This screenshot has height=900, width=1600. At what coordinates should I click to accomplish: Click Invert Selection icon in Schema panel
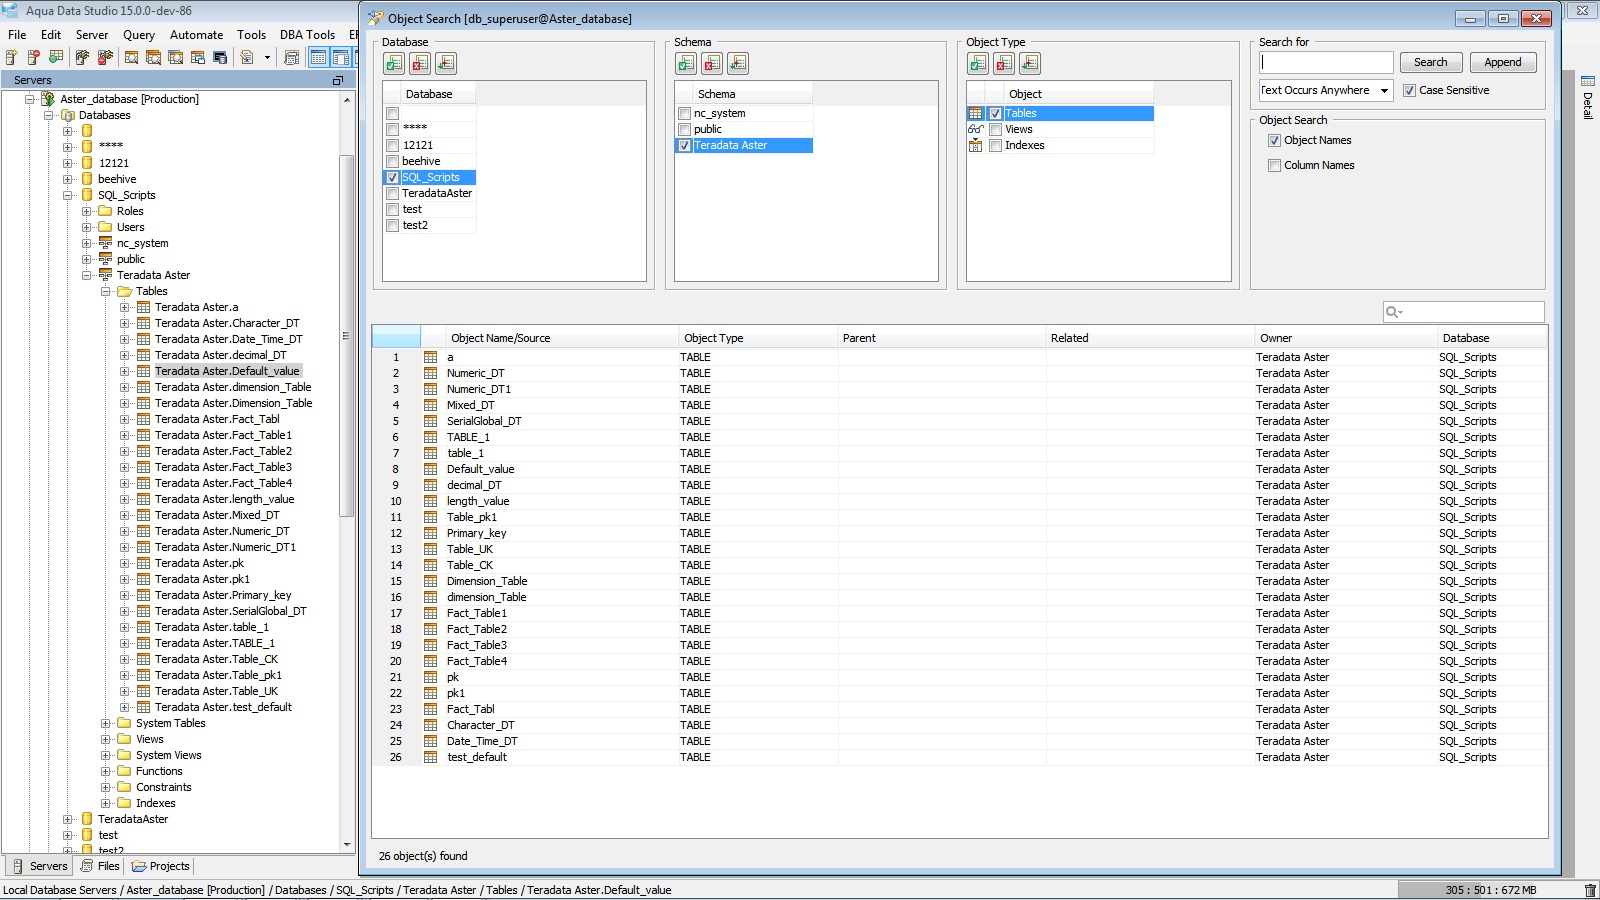738,63
